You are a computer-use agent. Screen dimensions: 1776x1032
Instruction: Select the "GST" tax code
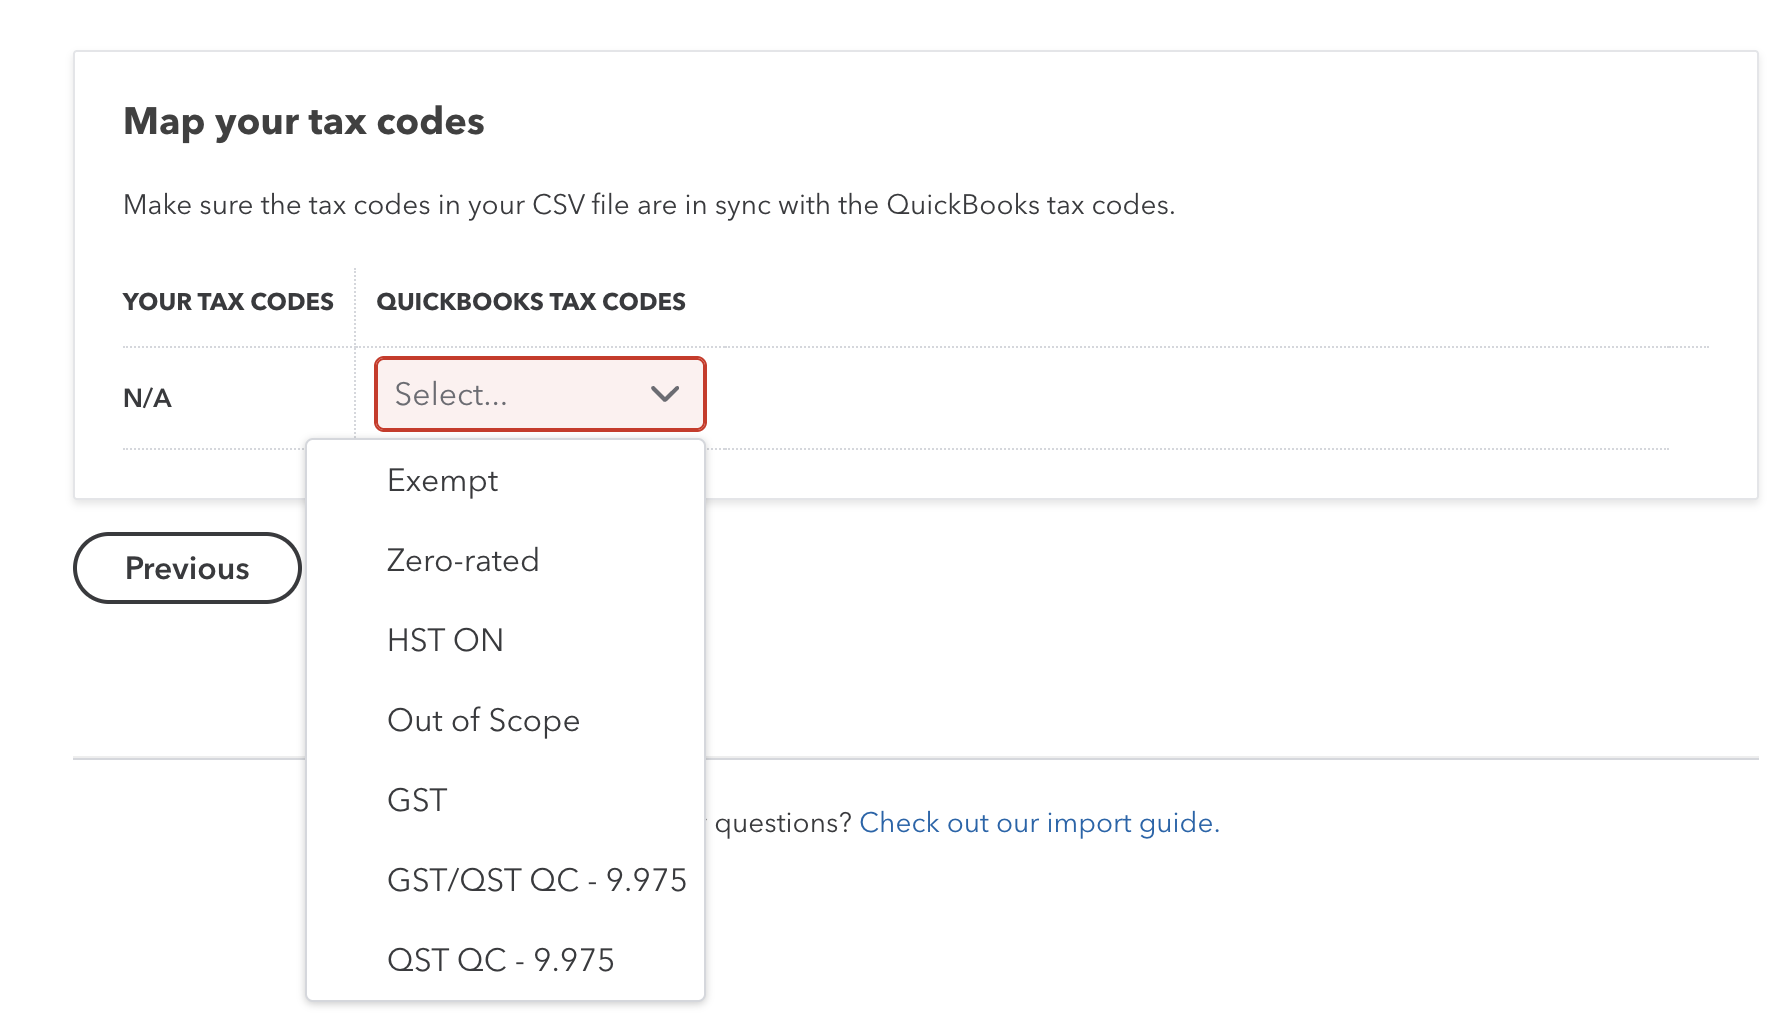pos(416,799)
